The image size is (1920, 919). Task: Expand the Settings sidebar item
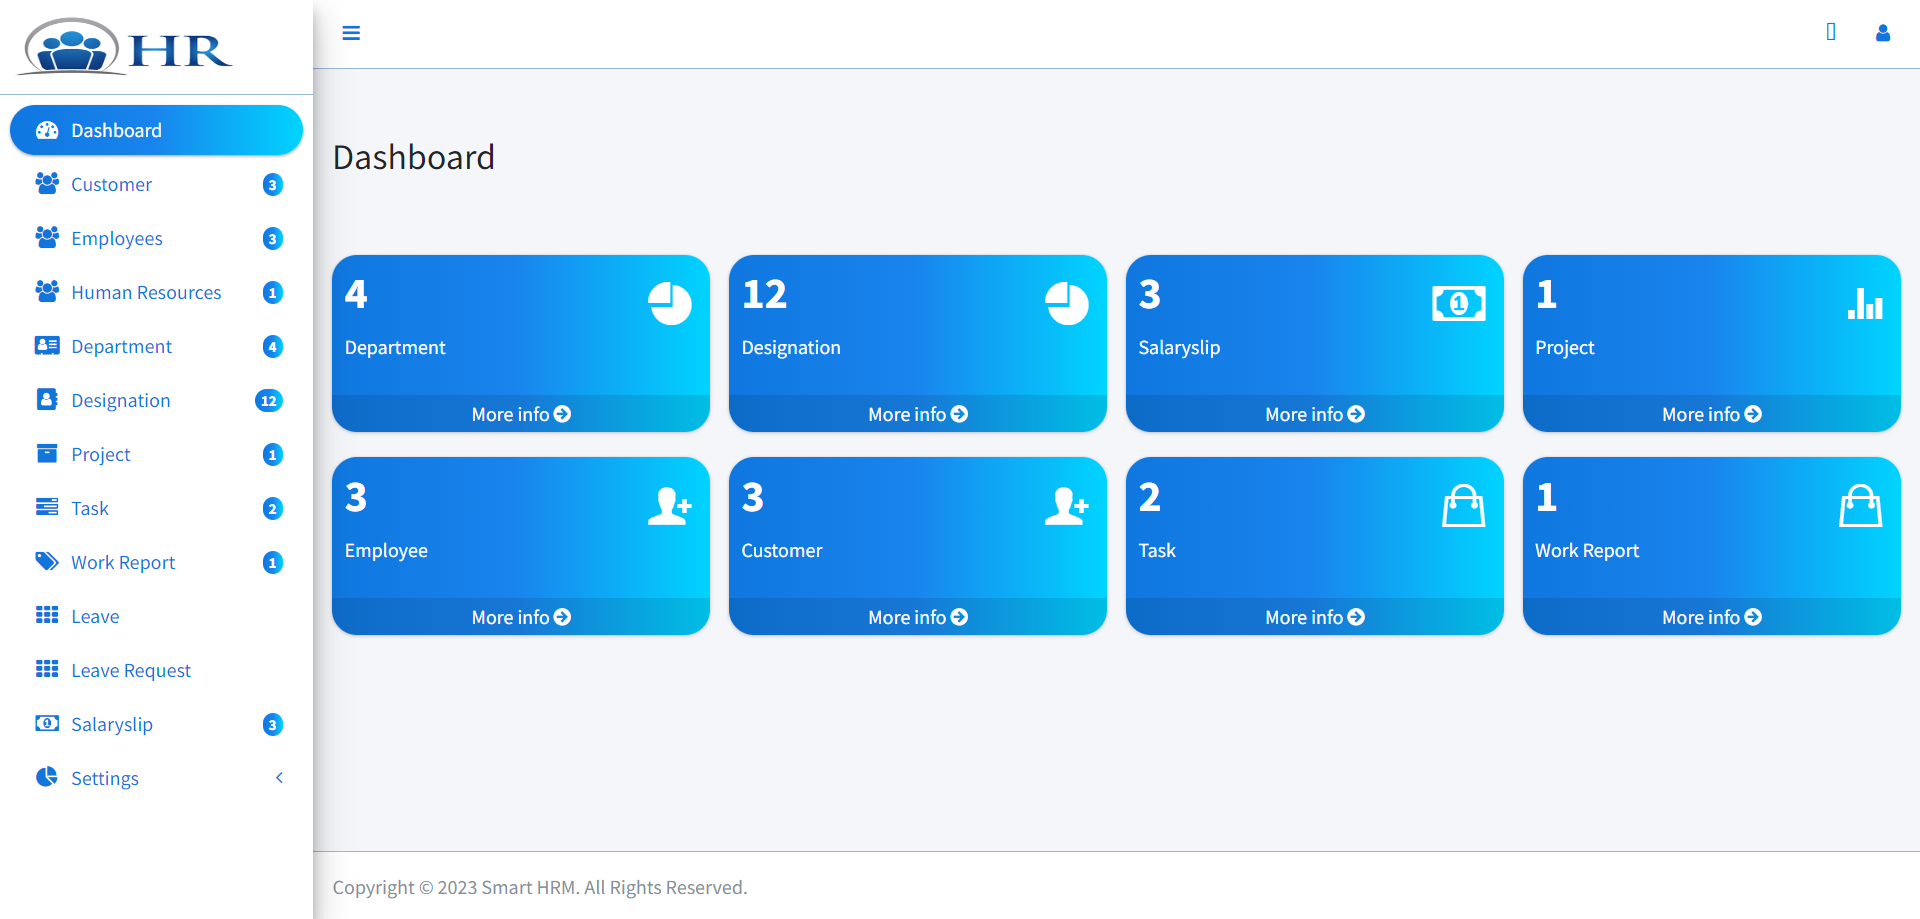click(105, 778)
